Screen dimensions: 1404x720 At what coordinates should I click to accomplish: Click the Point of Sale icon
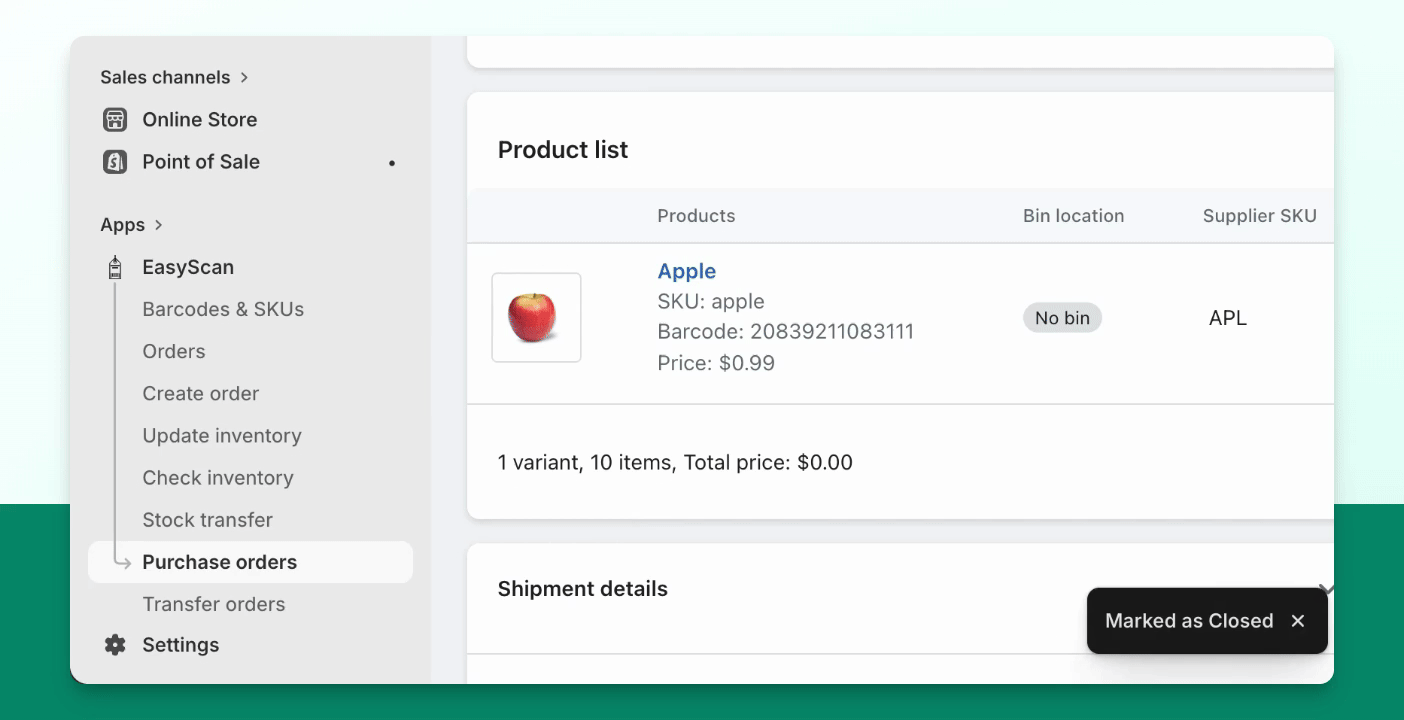tap(115, 162)
